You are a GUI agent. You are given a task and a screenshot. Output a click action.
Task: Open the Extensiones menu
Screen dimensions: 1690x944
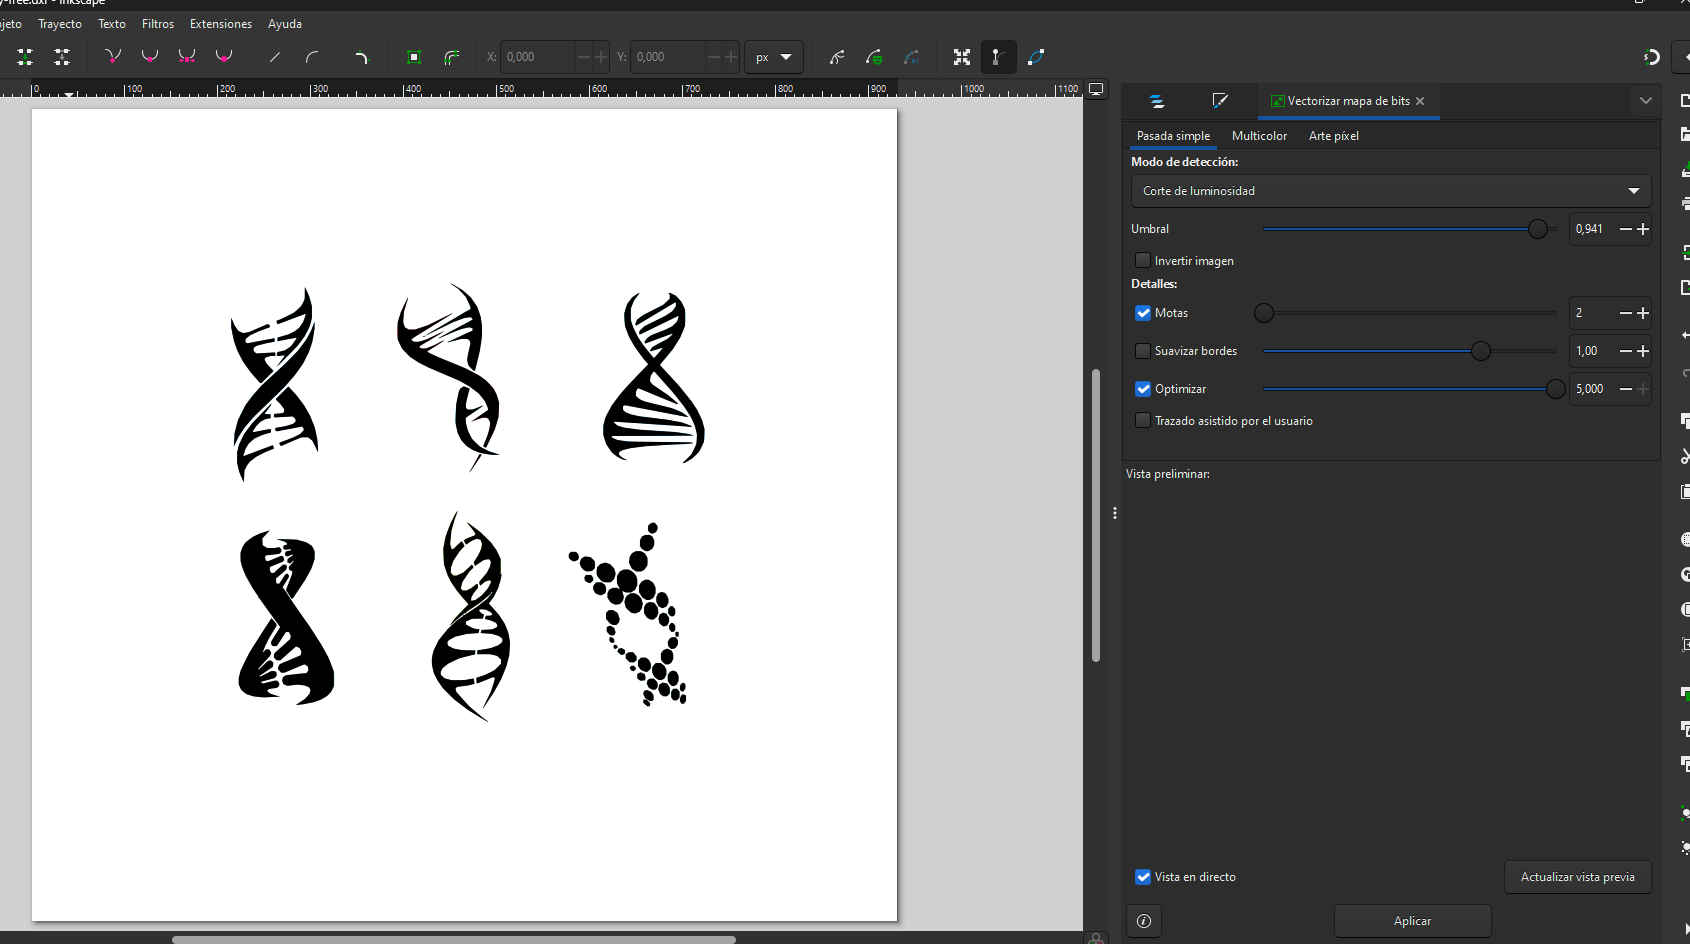(220, 24)
